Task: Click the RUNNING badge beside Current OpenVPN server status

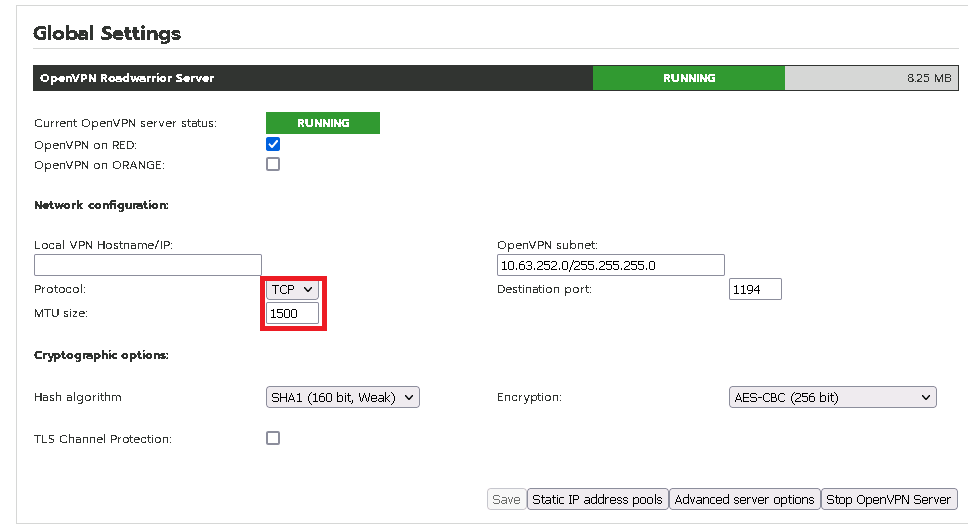Action: (x=323, y=123)
